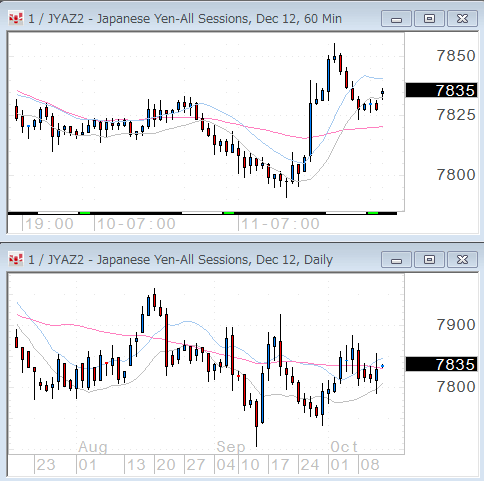Click date label 08 on Daily axis
The height and width of the screenshot is (481, 484).
click(370, 465)
